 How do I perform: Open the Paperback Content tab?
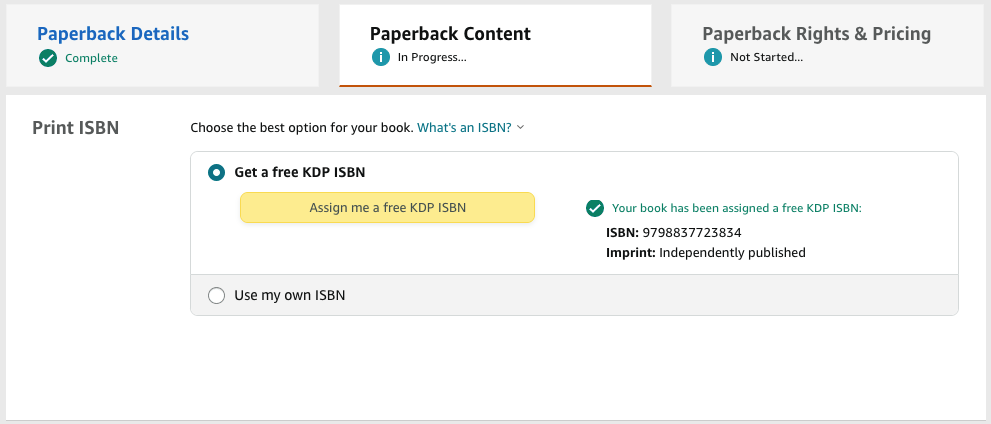[496, 45]
